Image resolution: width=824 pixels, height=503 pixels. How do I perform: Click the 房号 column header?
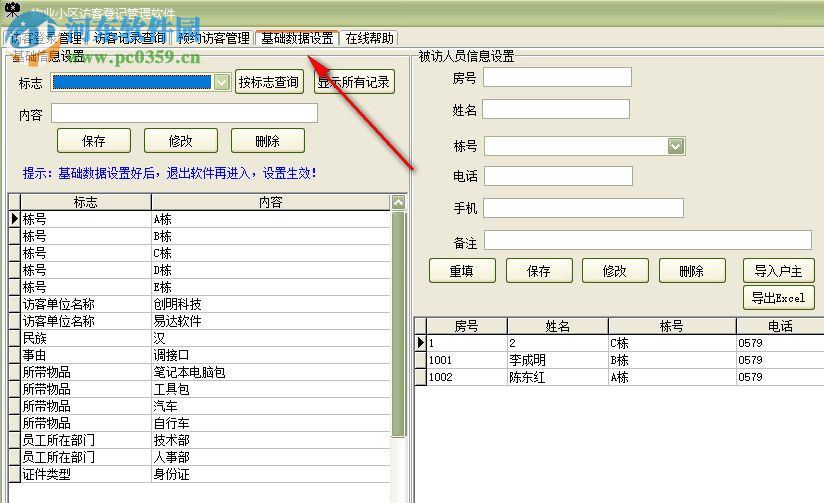point(467,326)
